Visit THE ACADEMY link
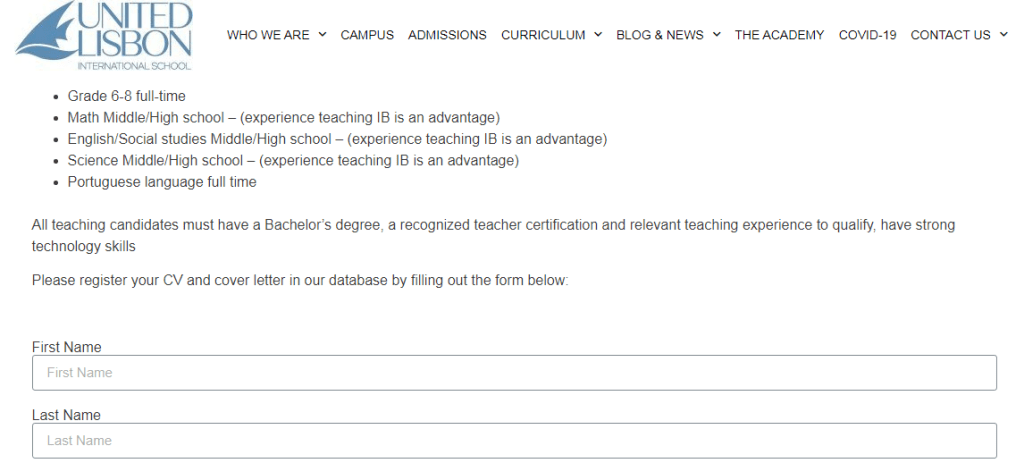Image resolution: width=1024 pixels, height=463 pixels. [779, 35]
